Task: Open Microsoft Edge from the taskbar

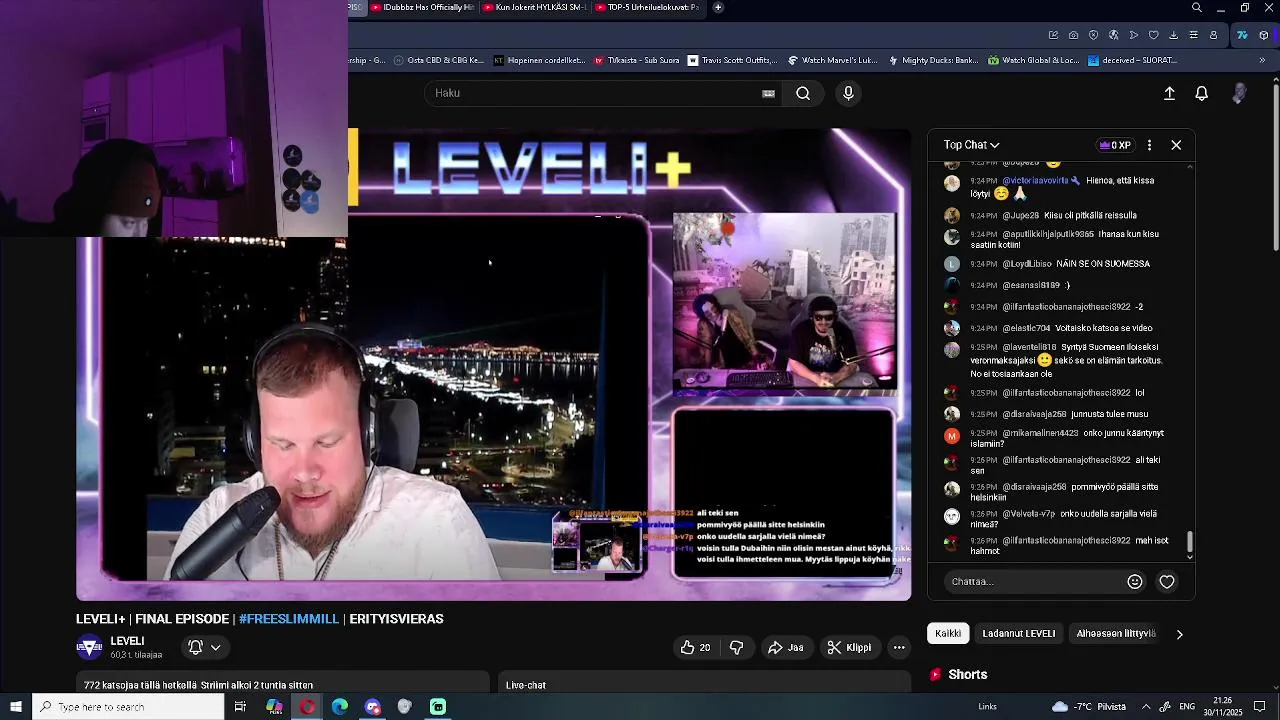Action: 340,707
